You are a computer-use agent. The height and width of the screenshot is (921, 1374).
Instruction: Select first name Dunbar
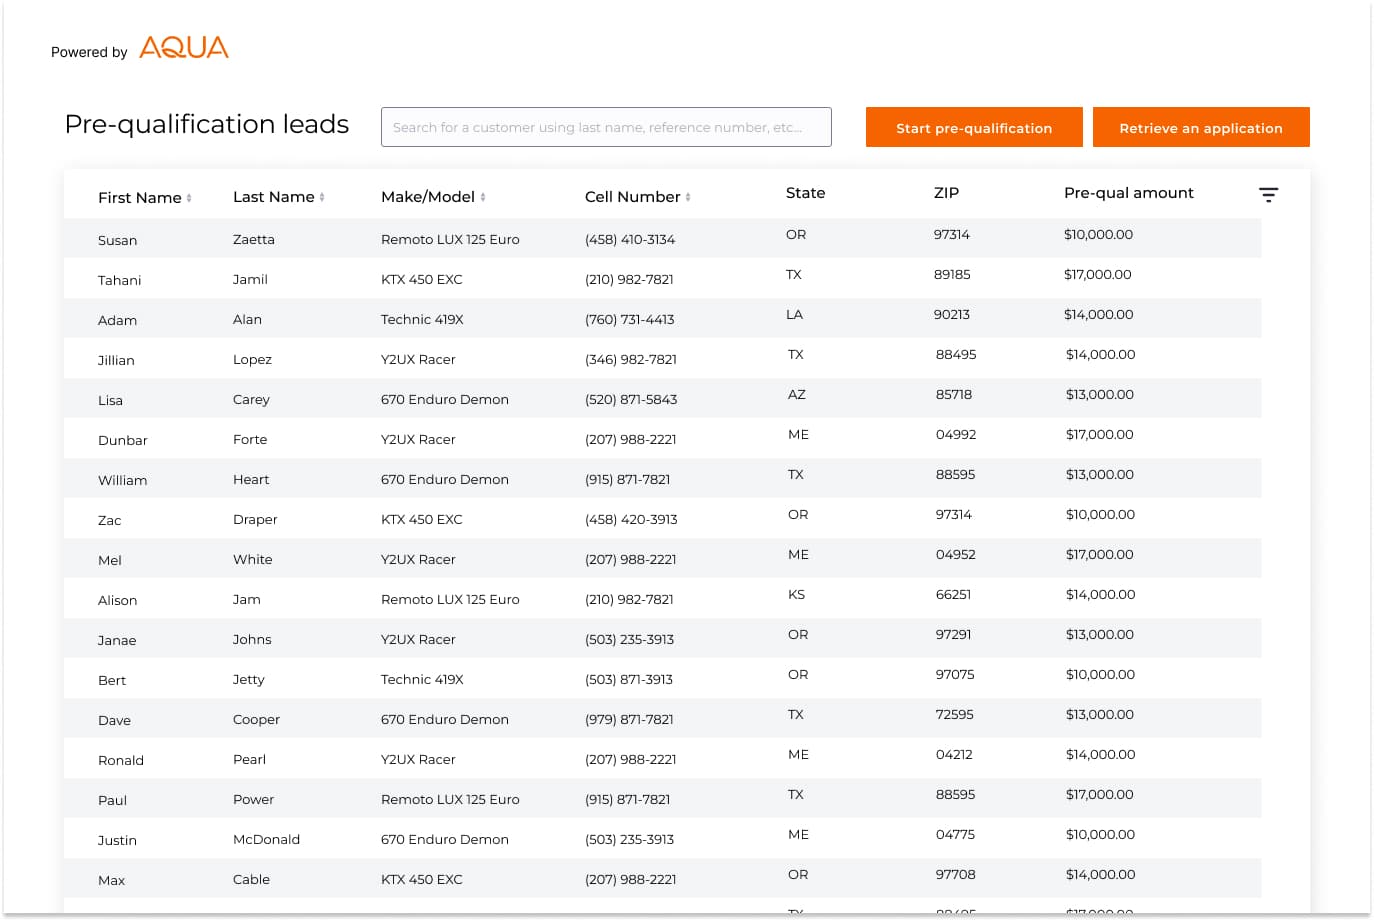pos(122,440)
